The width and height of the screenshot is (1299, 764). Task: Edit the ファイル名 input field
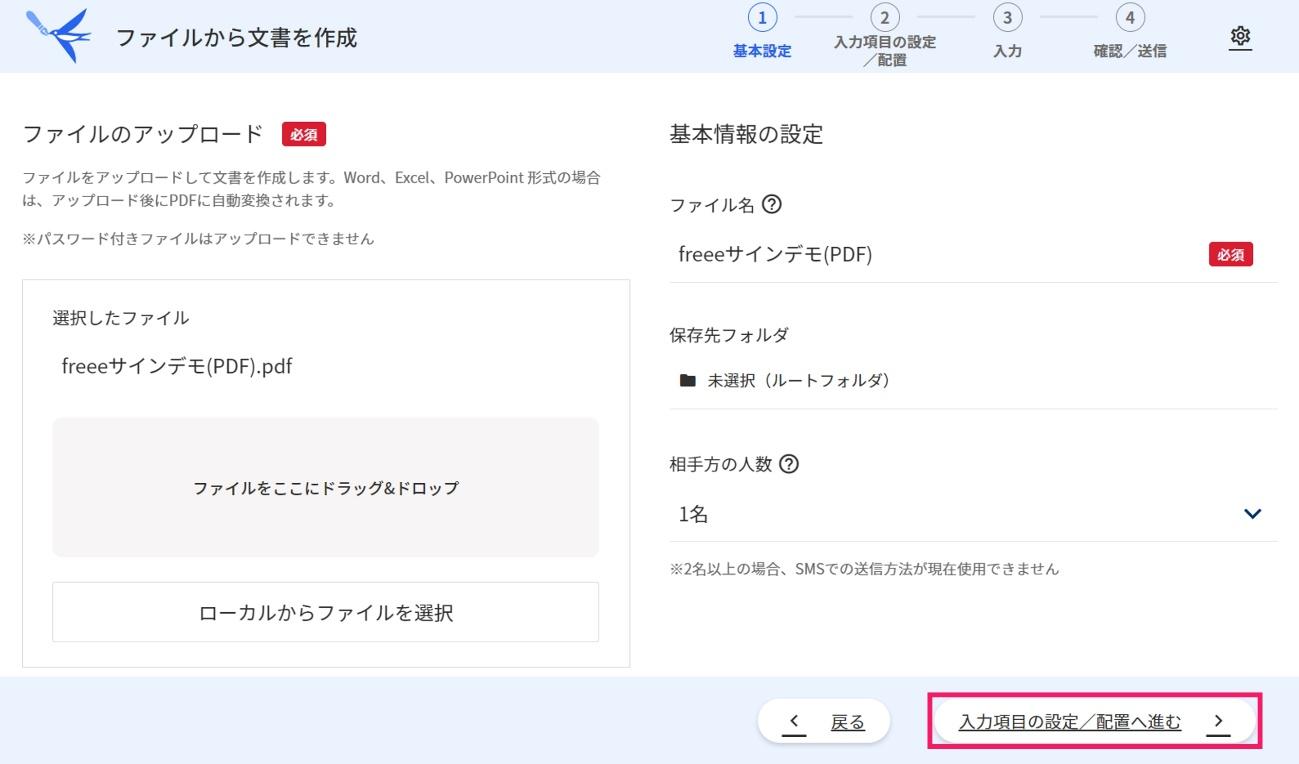[973, 255]
